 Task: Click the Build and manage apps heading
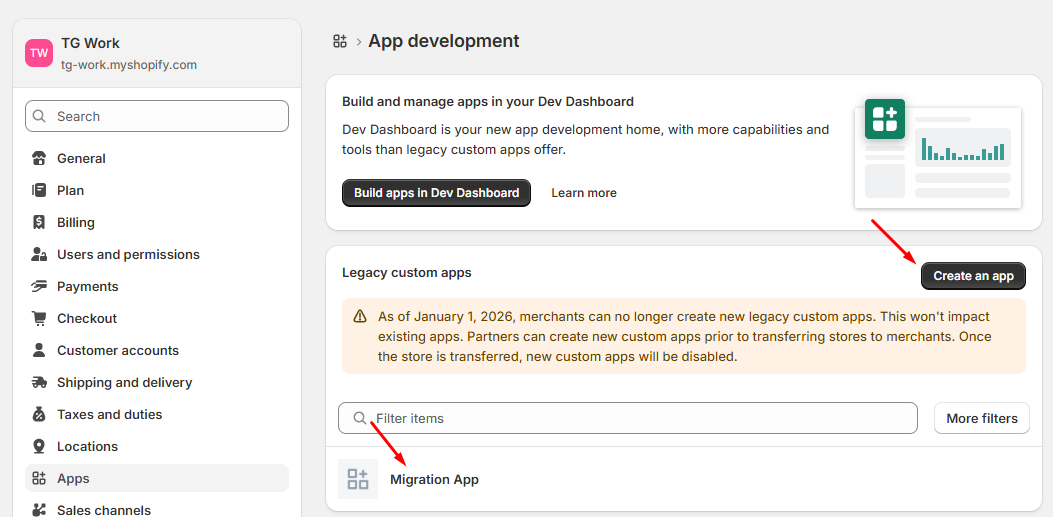pos(488,102)
